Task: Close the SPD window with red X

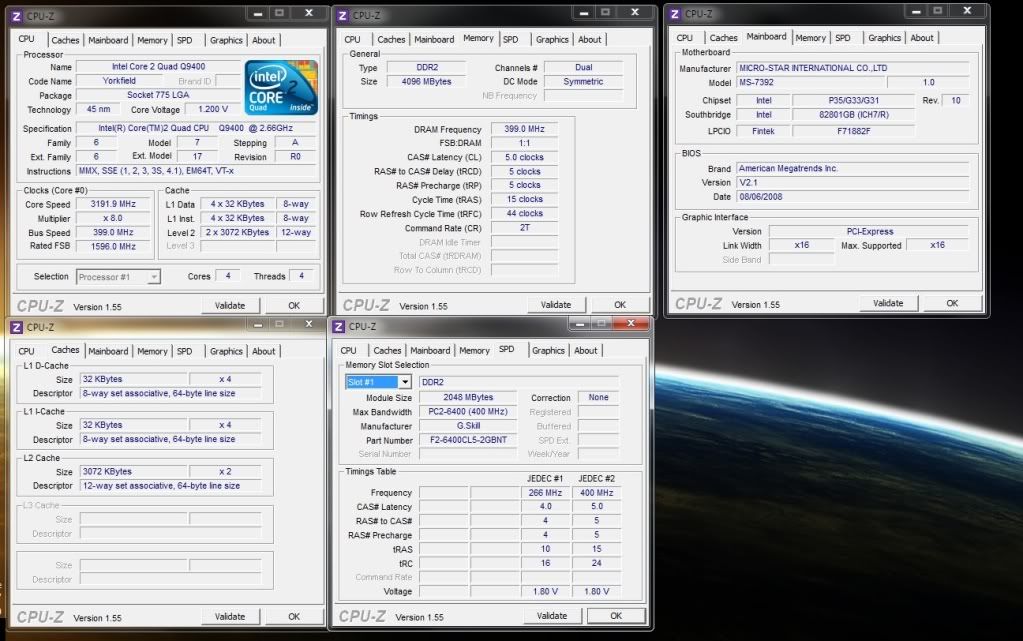Action: pyautogui.click(x=632, y=324)
